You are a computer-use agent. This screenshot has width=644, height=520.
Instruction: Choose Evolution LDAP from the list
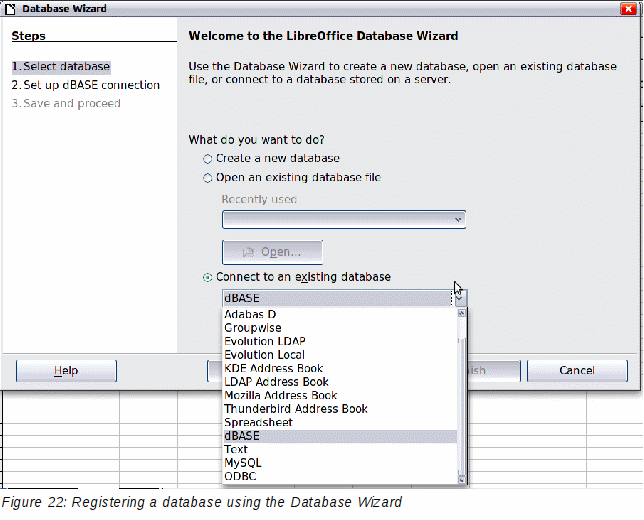[340, 341]
